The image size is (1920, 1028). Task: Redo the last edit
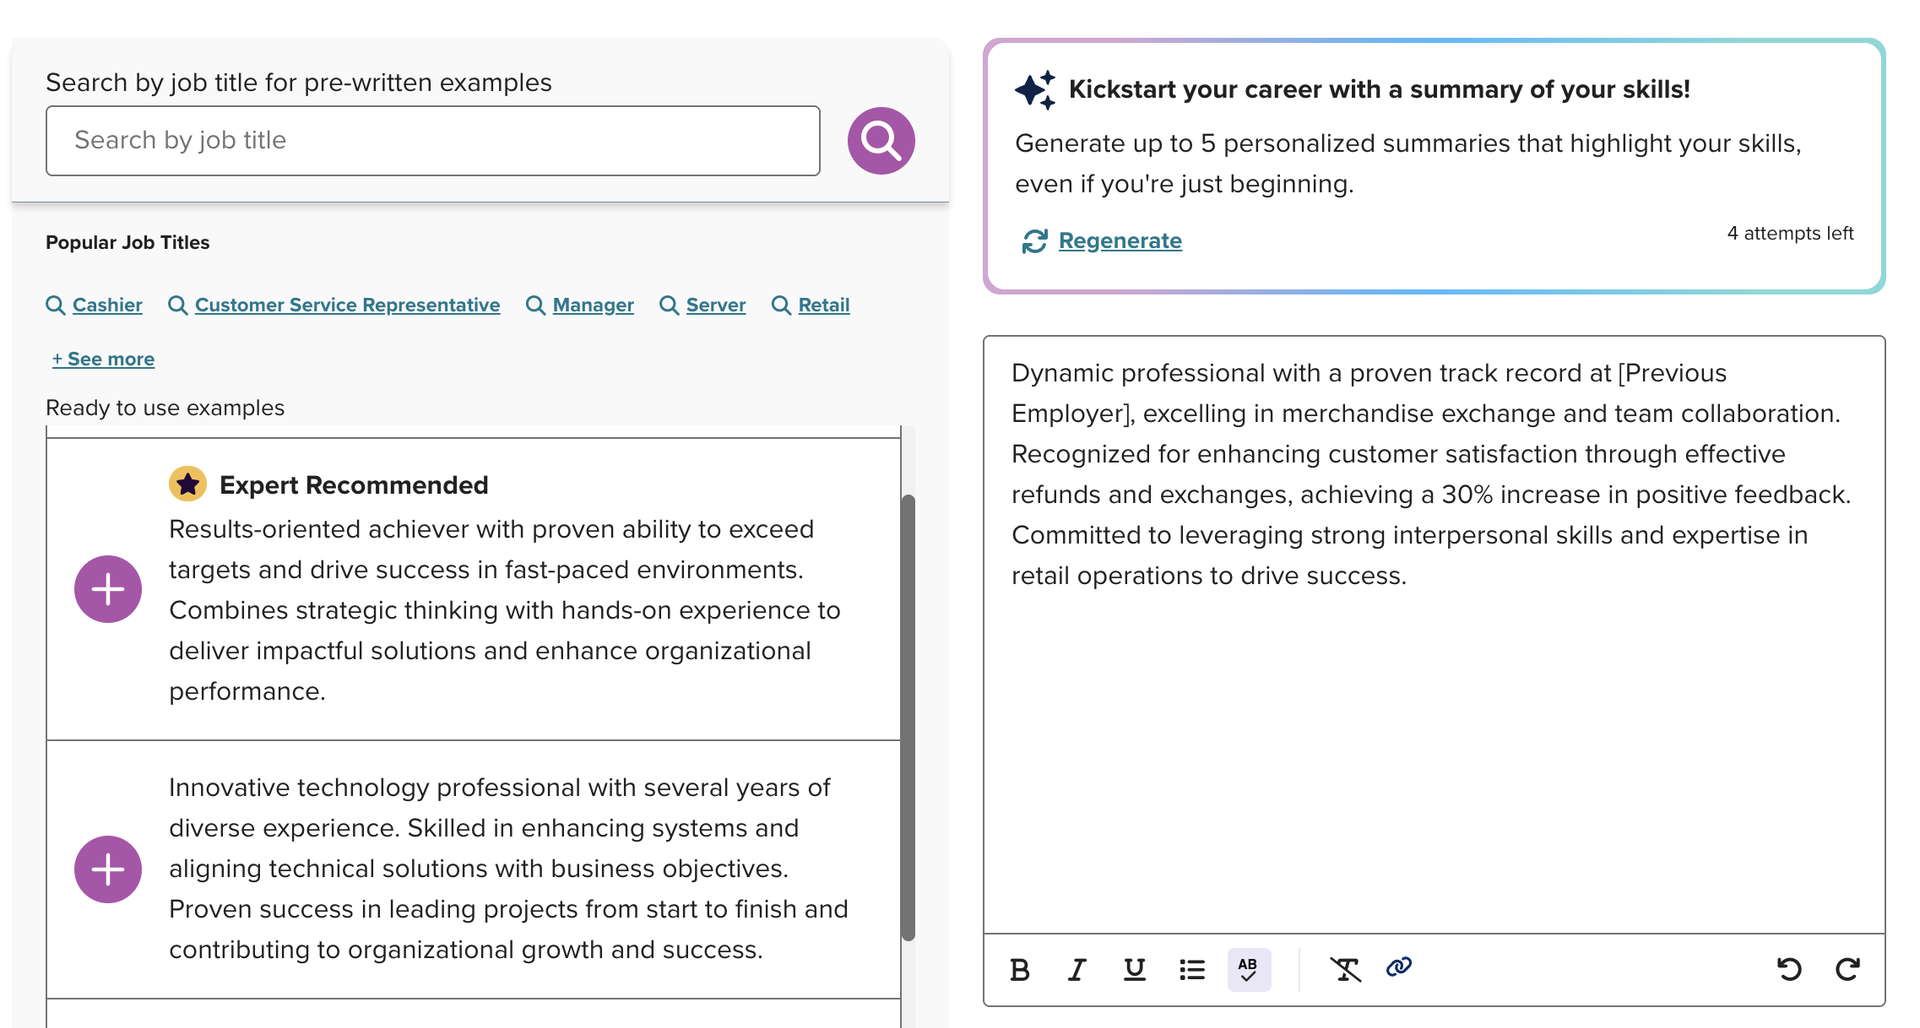(1847, 969)
